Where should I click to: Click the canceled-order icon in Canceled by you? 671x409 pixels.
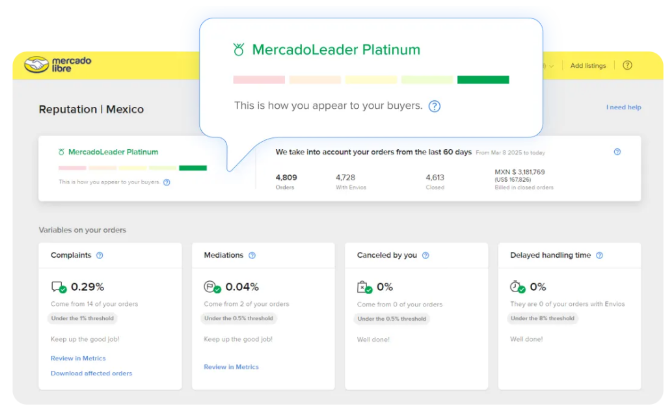pos(365,287)
